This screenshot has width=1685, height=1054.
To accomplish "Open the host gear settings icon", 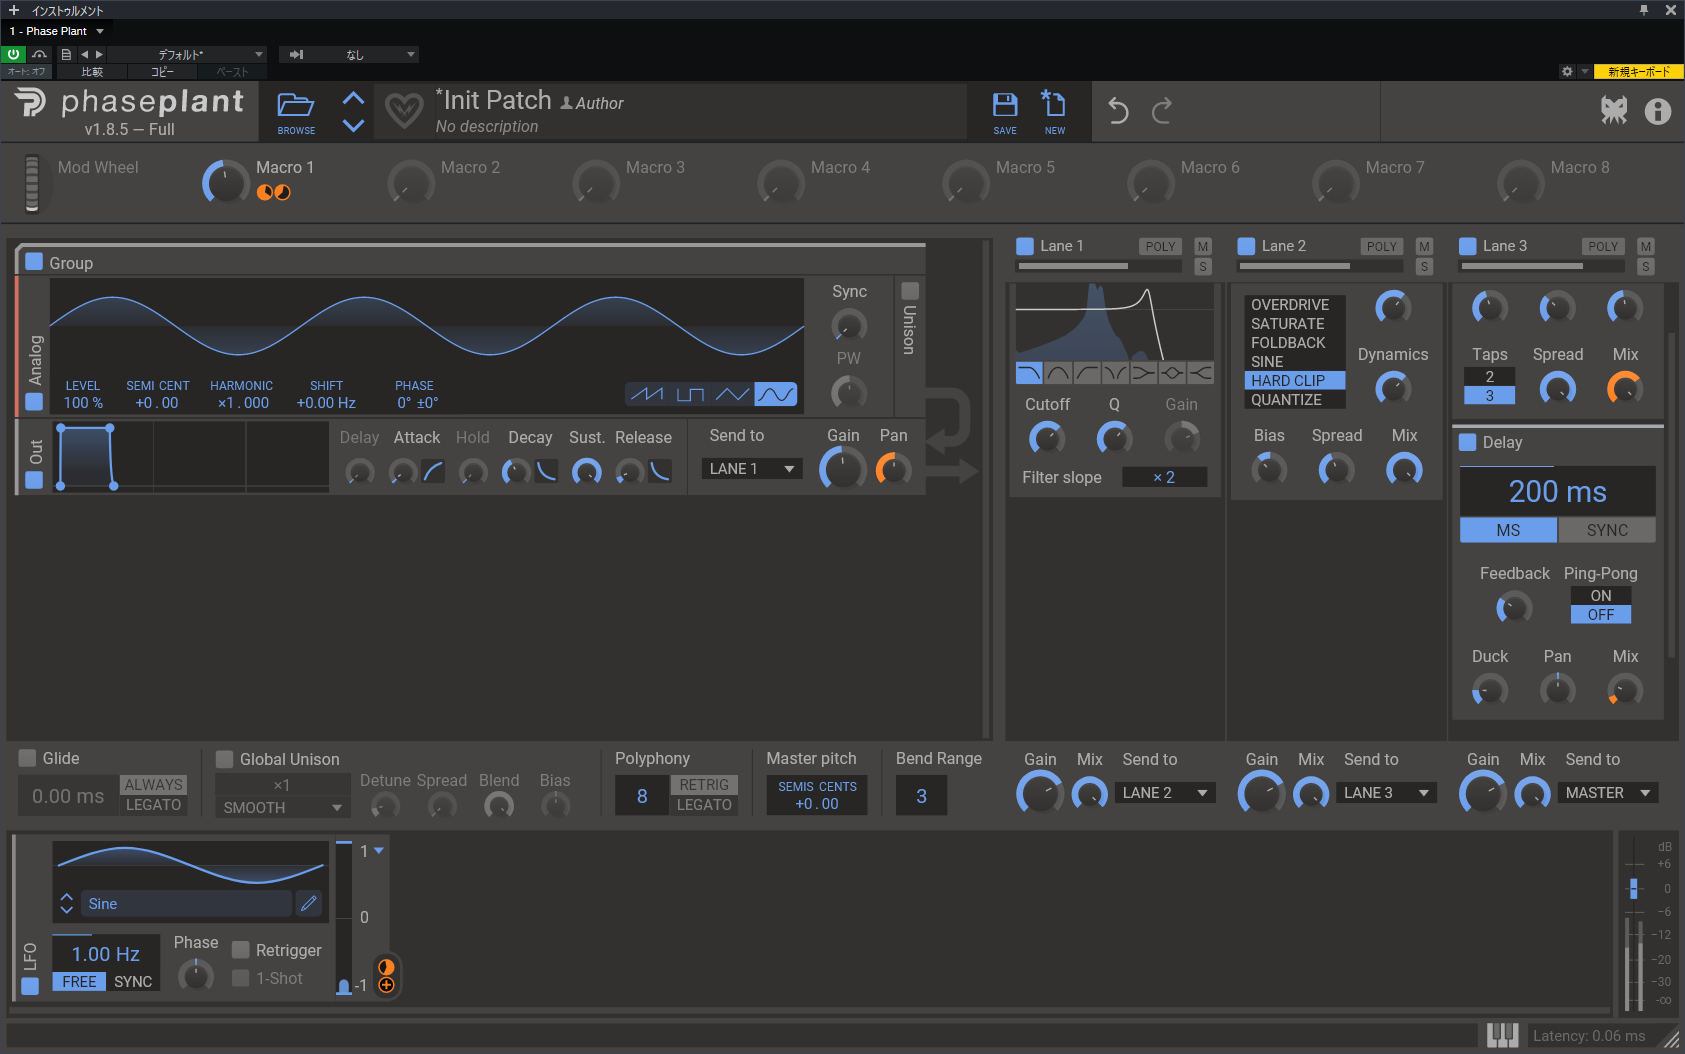I will [1567, 71].
